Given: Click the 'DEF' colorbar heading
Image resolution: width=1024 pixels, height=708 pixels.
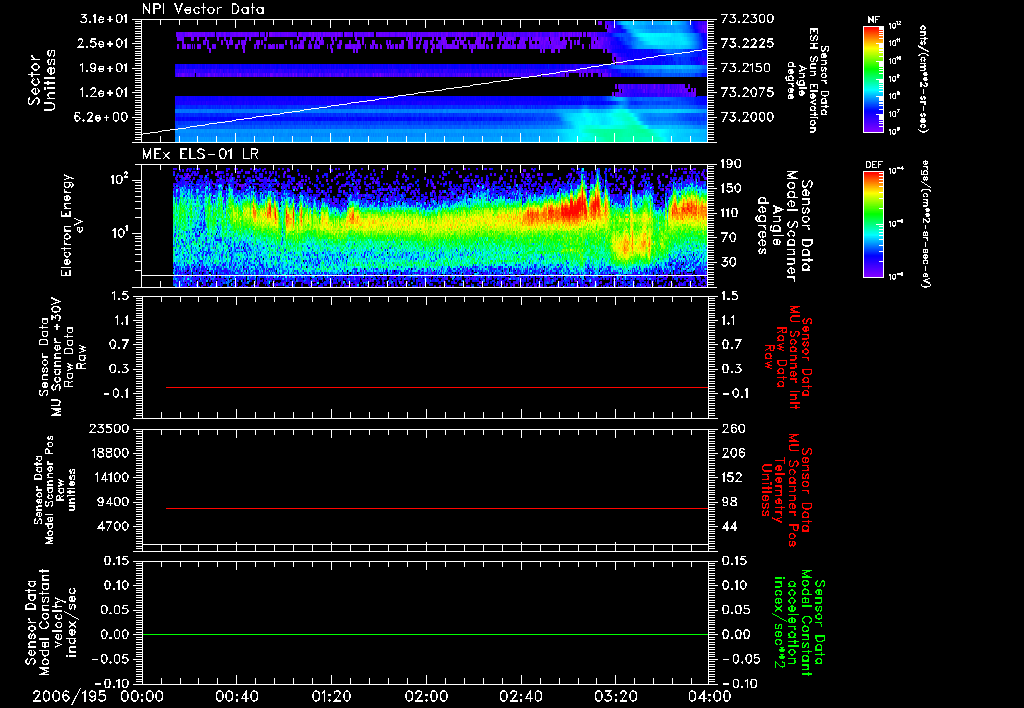Looking at the screenshot, I should [x=873, y=165].
